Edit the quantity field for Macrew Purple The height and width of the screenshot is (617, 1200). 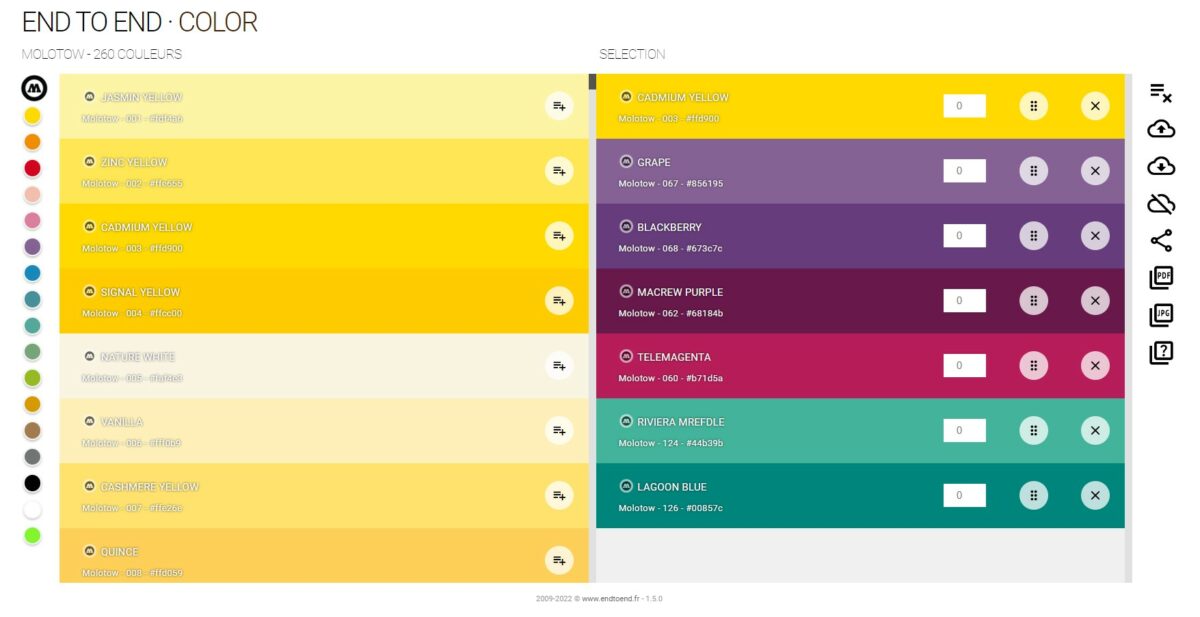point(964,301)
